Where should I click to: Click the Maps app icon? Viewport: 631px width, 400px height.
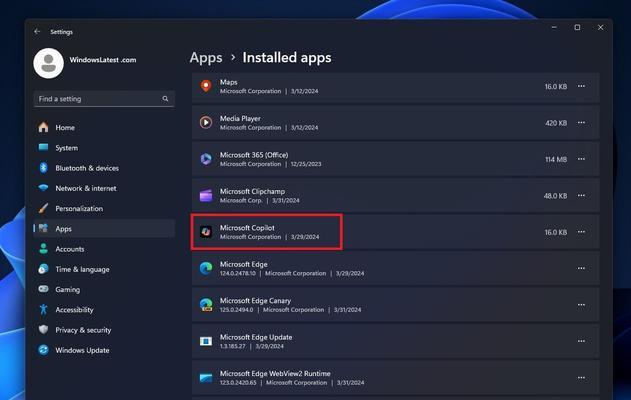coord(206,86)
